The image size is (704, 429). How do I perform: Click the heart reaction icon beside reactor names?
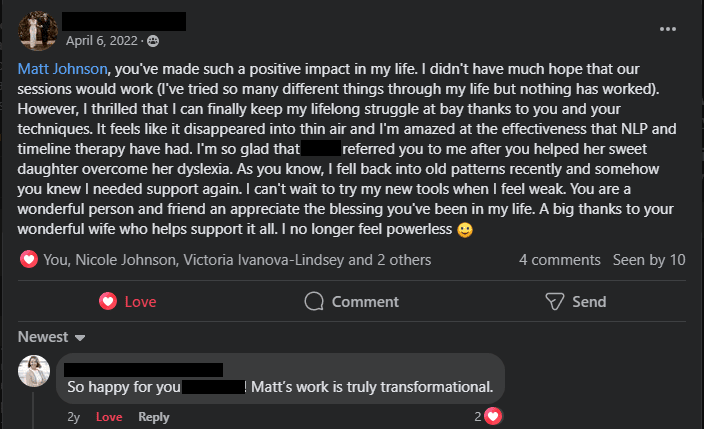(x=29, y=259)
